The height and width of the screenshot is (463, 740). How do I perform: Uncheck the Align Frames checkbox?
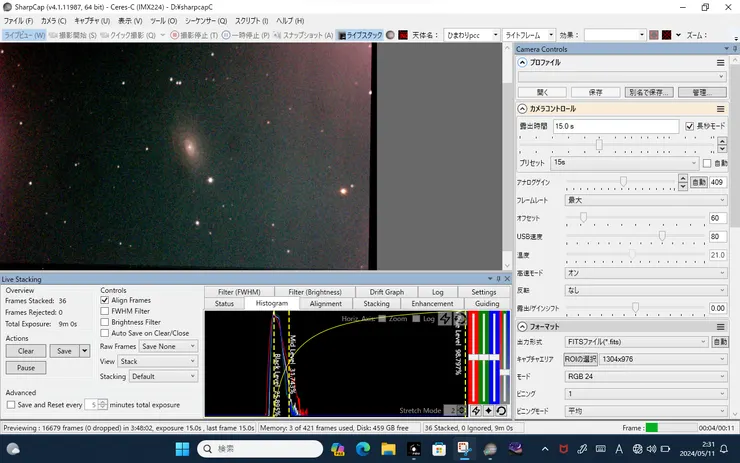pyautogui.click(x=106, y=300)
